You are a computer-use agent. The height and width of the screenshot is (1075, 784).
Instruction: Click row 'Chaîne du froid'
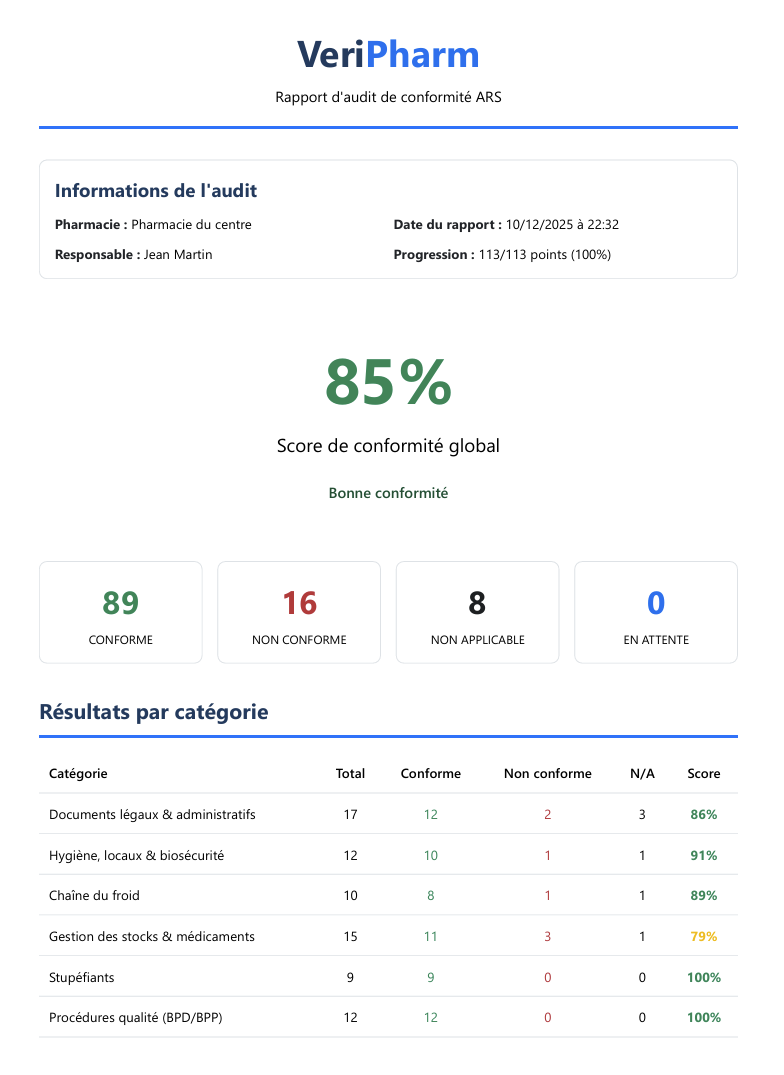pyautogui.click(x=388, y=895)
